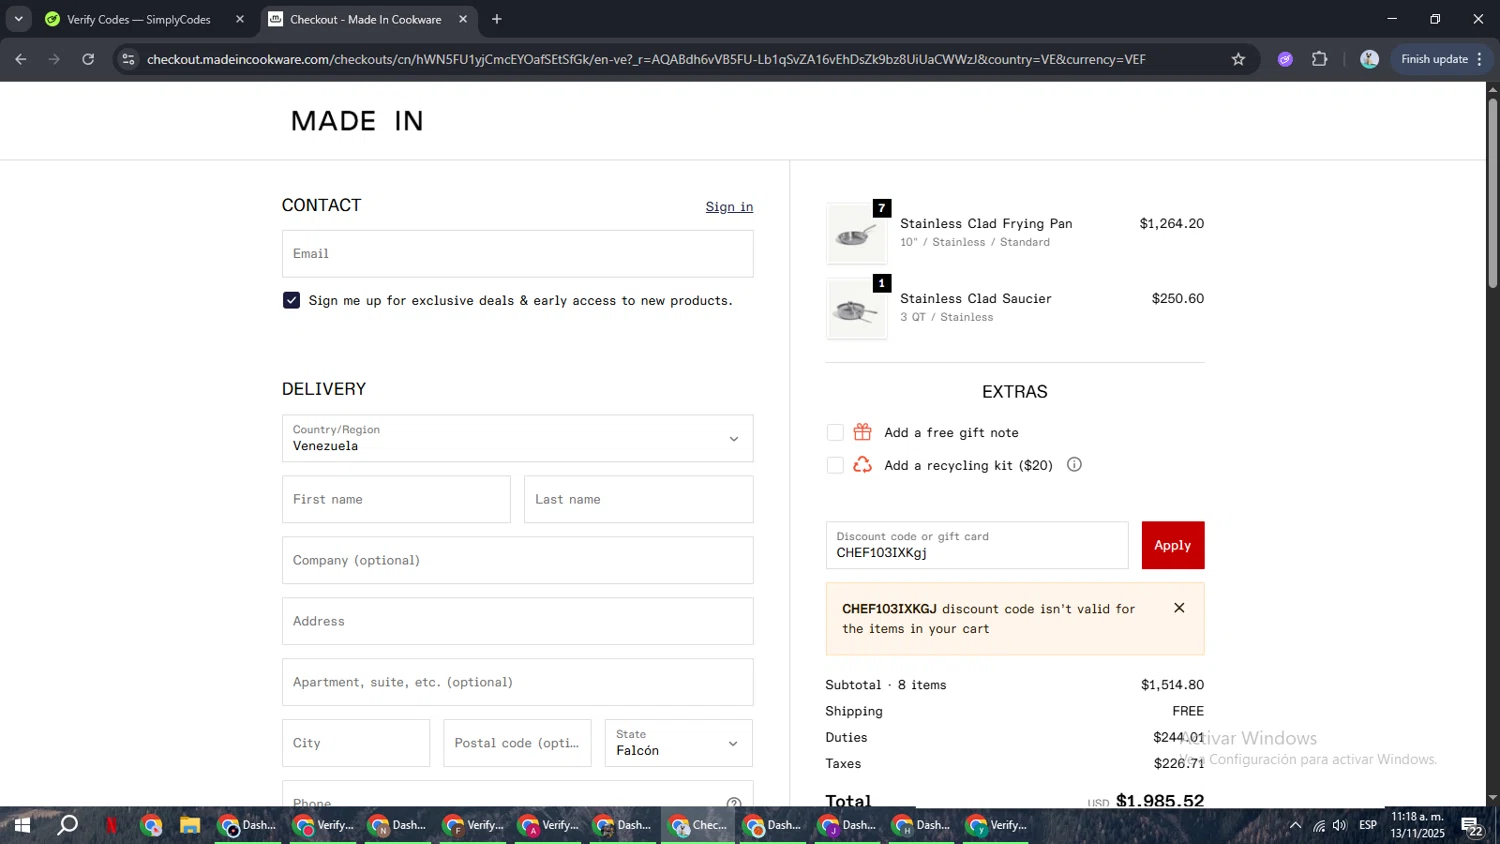Viewport: 1500px width, 844px height.
Task: Open the active Chec... Chrome taskbar window
Action: pyautogui.click(x=698, y=825)
